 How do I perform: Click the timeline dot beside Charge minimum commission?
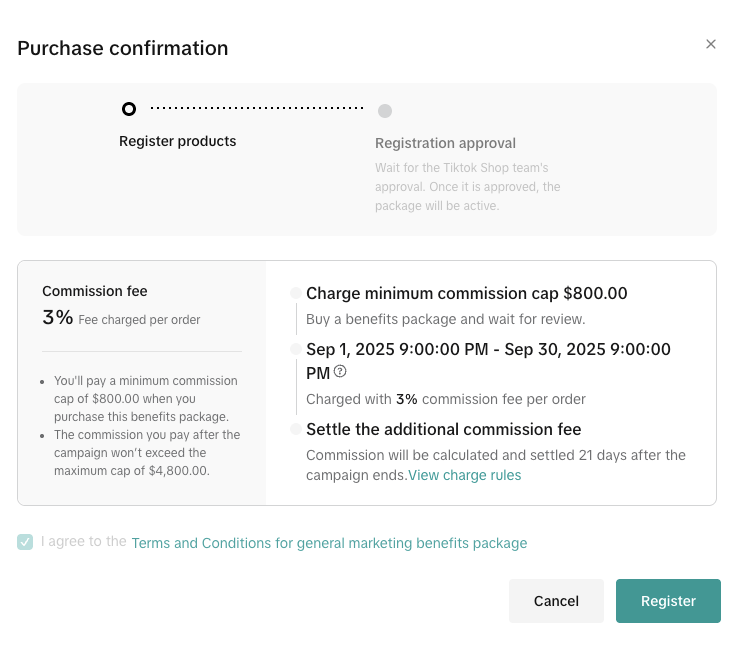click(x=296, y=293)
